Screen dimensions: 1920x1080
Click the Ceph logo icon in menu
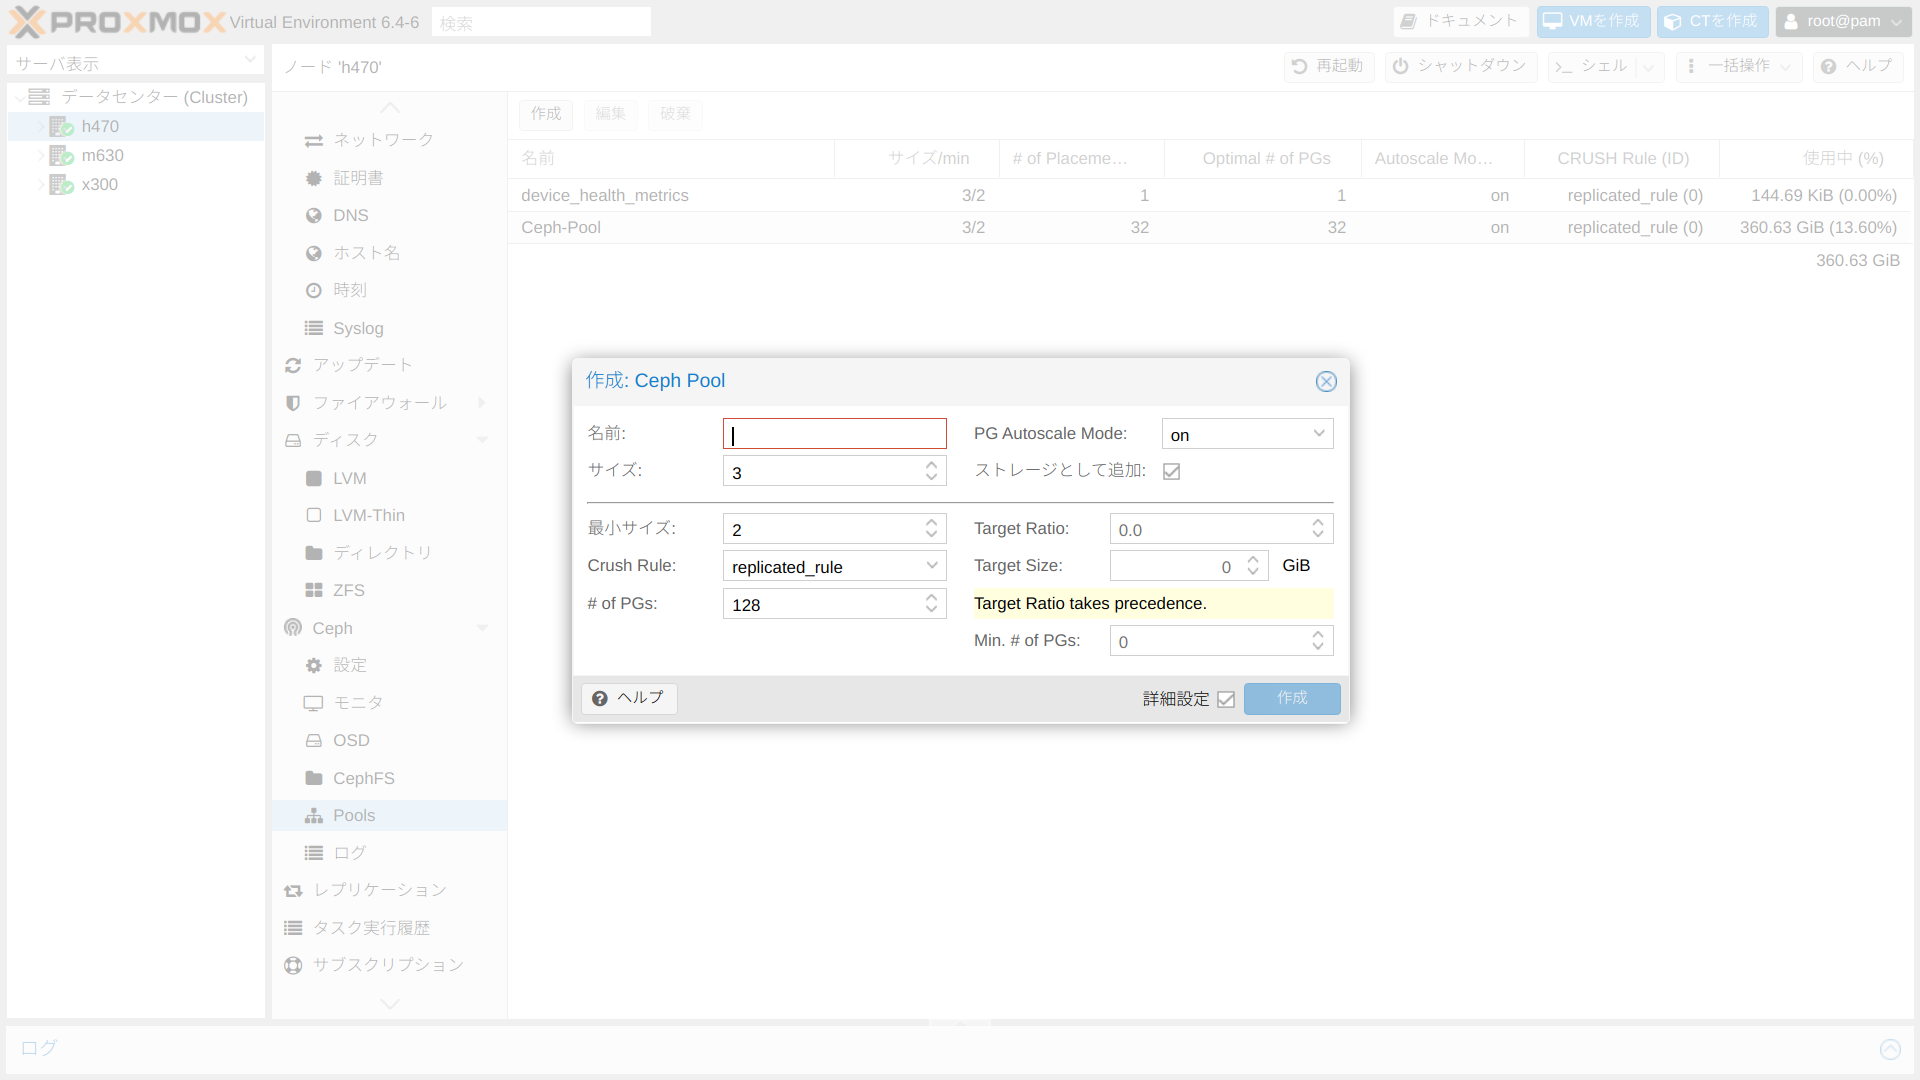pos(293,628)
